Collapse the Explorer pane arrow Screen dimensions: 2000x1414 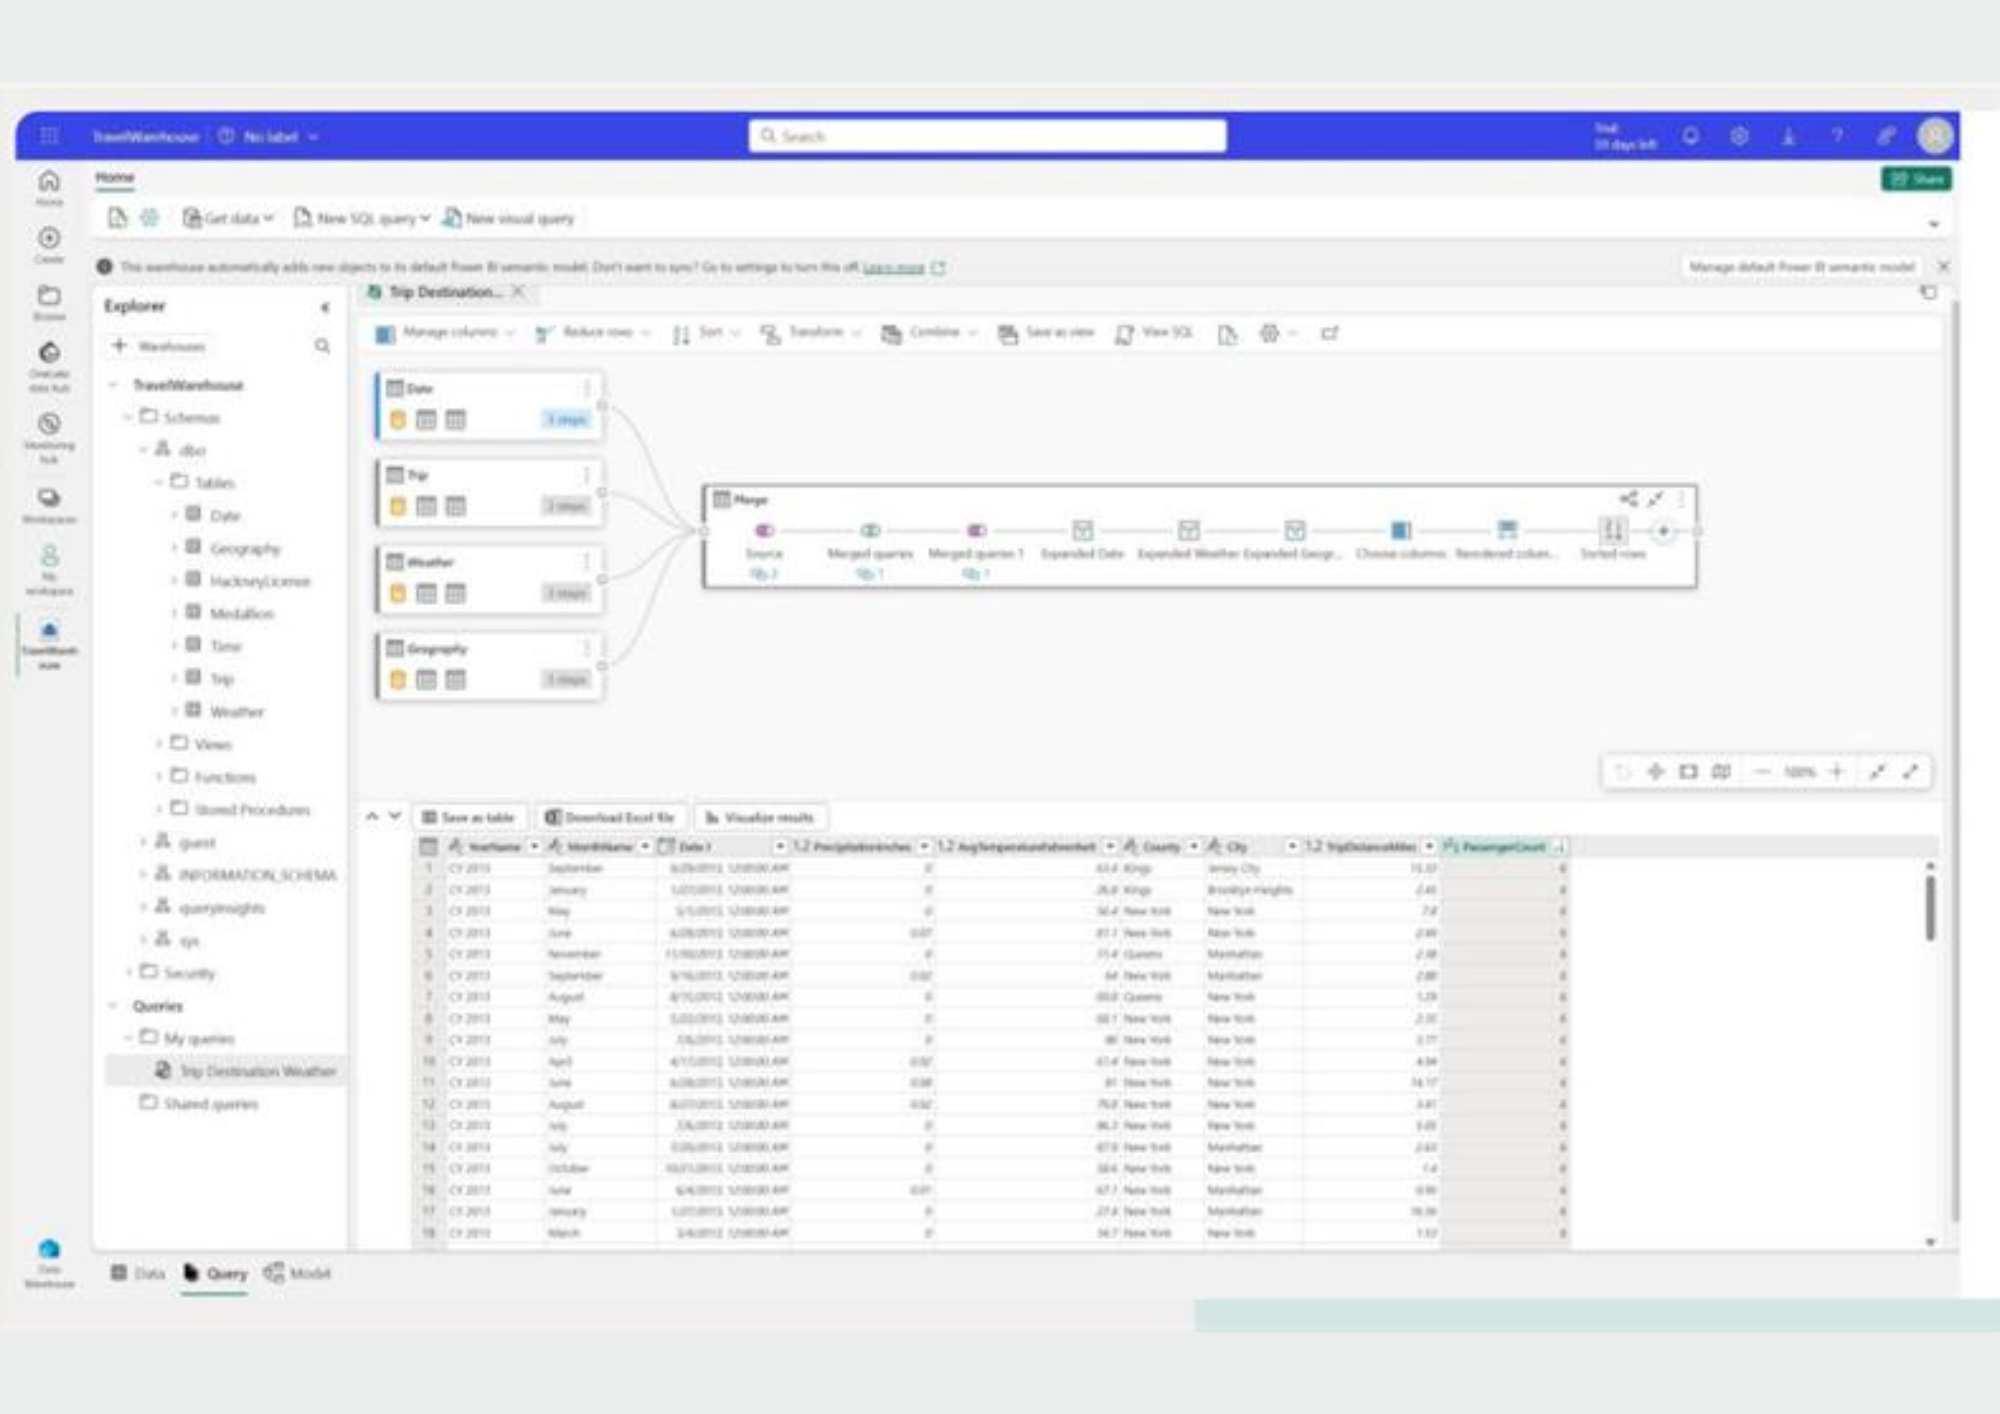coord(324,307)
